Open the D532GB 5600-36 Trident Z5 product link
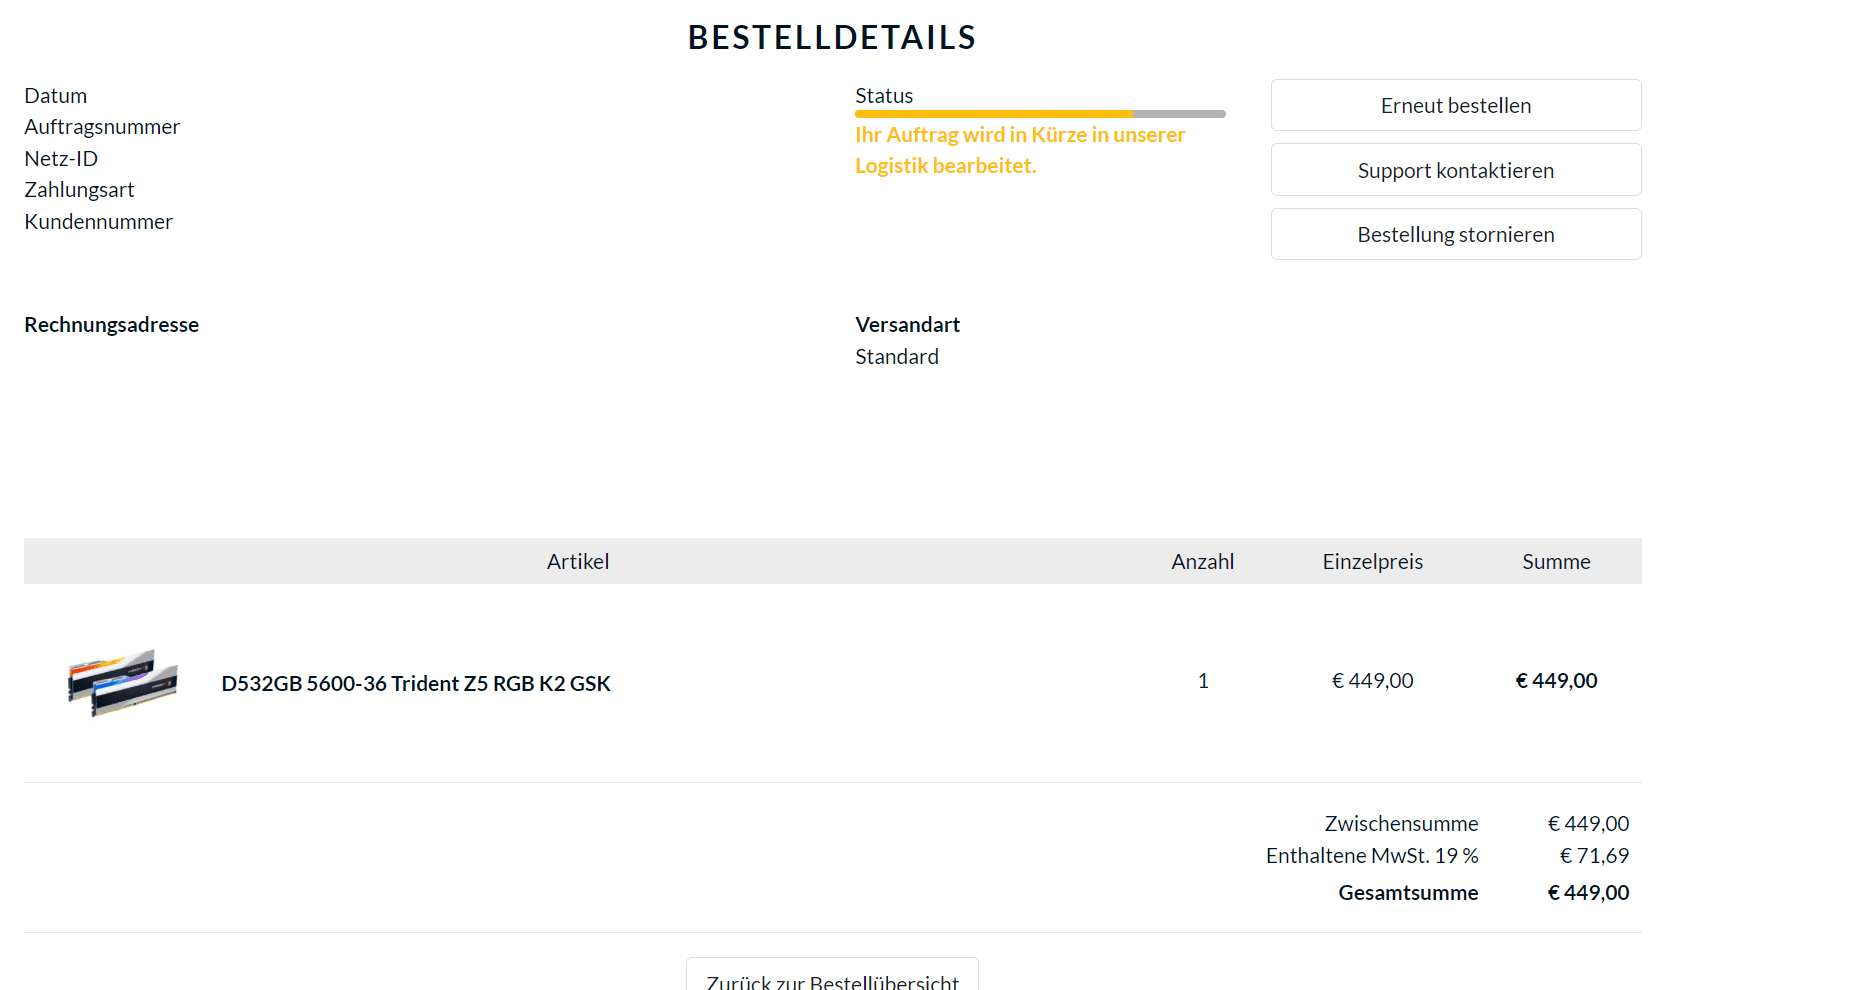This screenshot has width=1860, height=990. pyautogui.click(x=416, y=683)
